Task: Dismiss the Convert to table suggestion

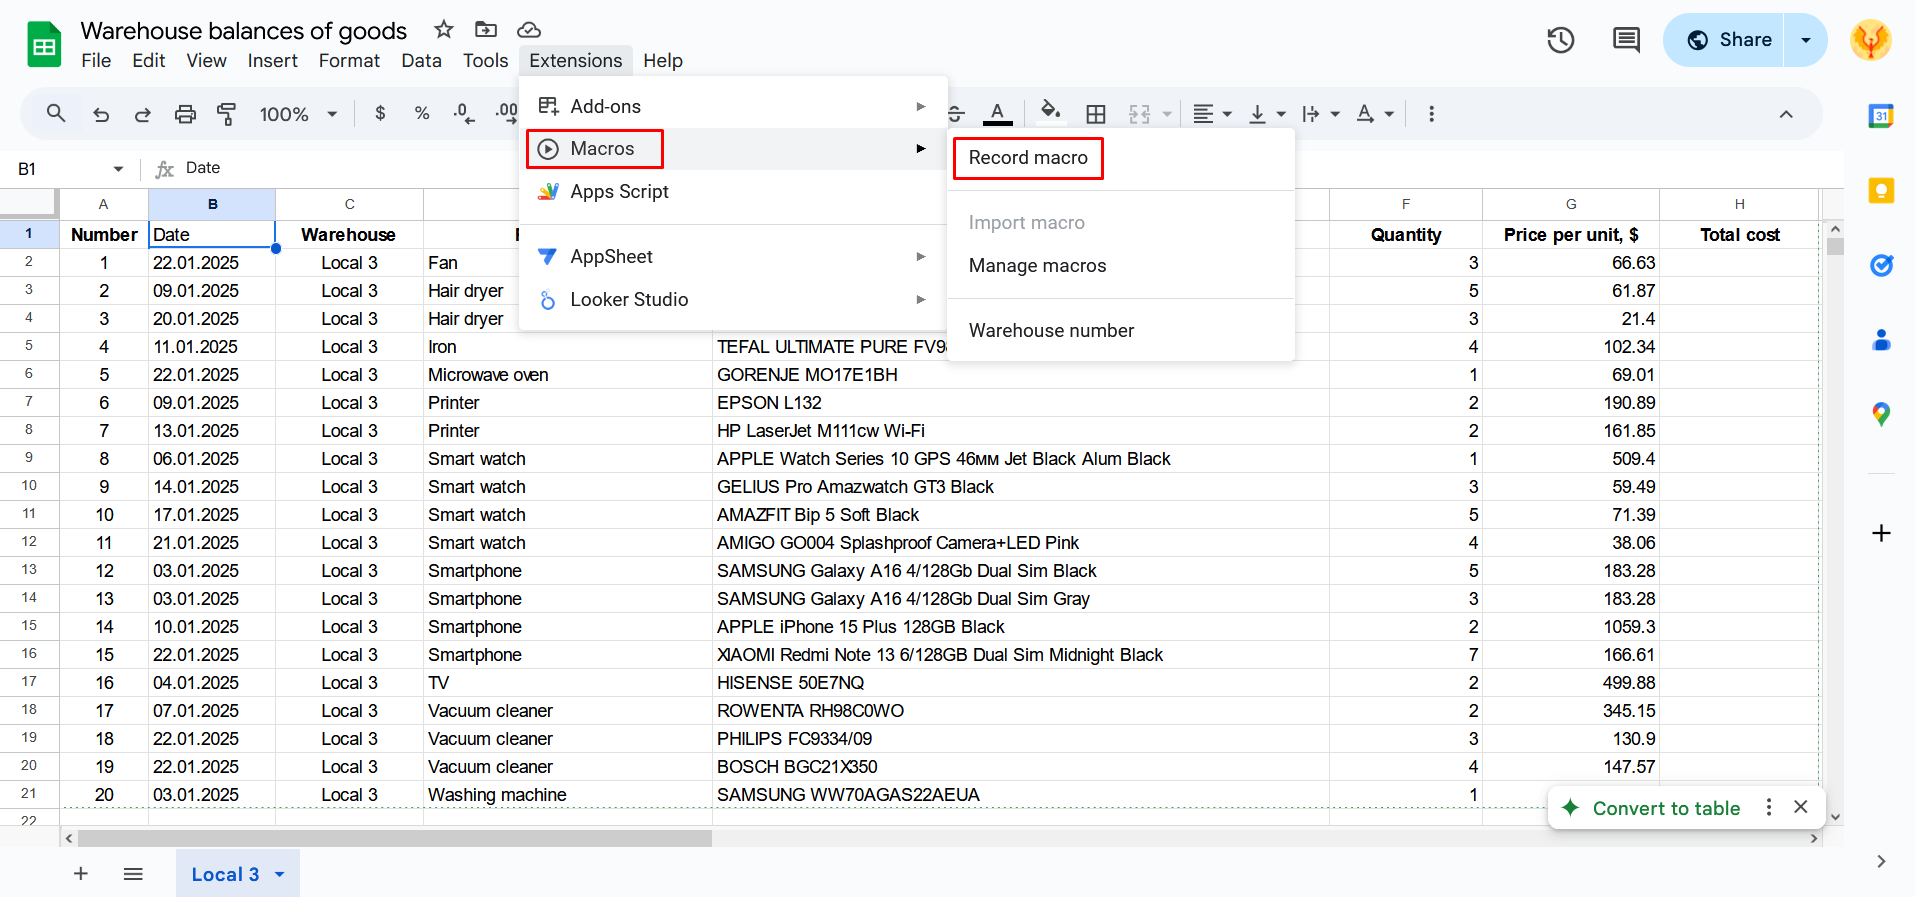Action: pyautogui.click(x=1801, y=807)
